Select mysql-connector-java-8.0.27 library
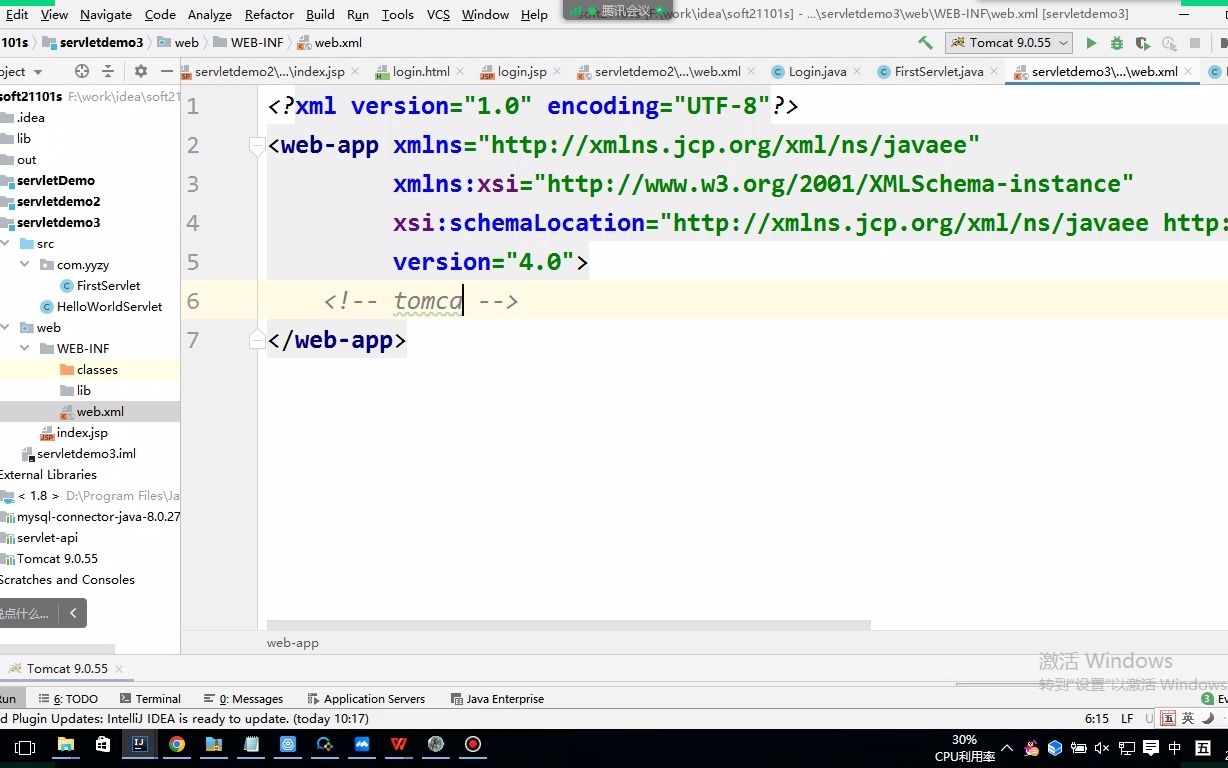The width and height of the screenshot is (1228, 768). [98, 517]
